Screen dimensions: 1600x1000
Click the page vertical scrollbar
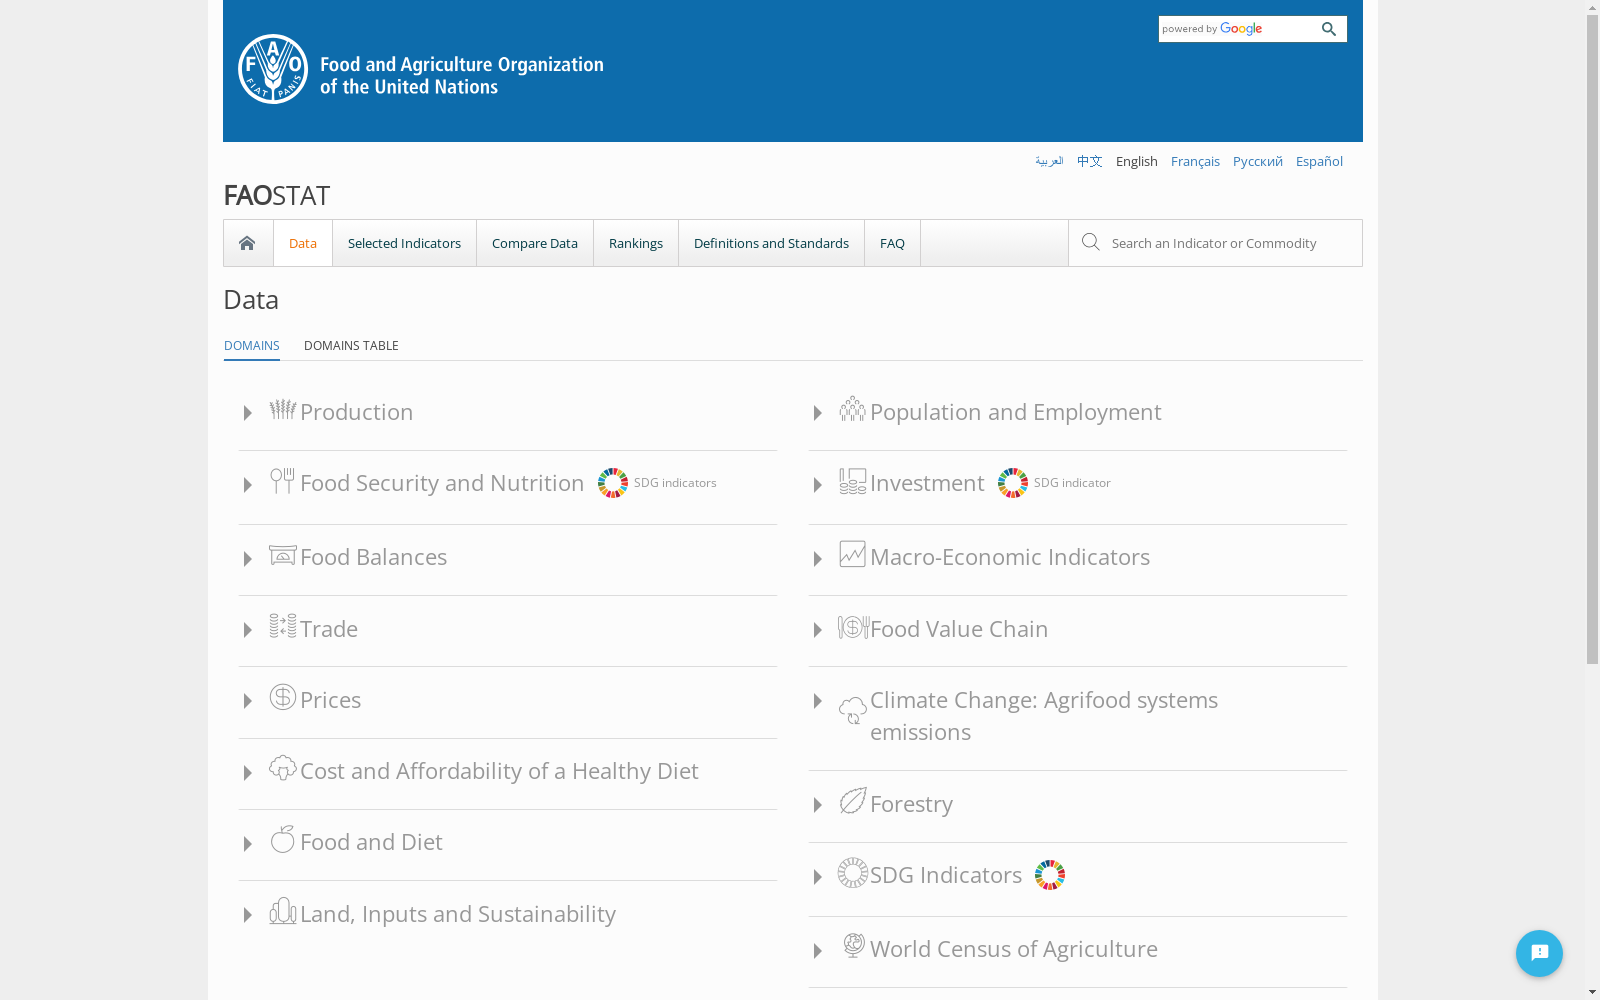pyautogui.click(x=1592, y=340)
